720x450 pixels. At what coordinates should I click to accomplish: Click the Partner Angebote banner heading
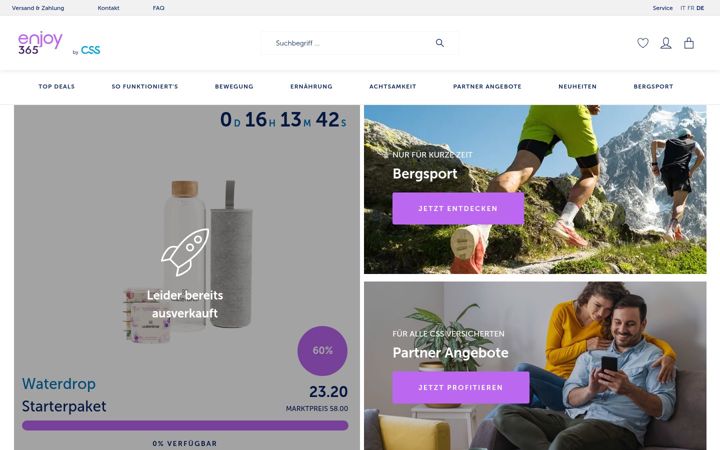(x=450, y=353)
